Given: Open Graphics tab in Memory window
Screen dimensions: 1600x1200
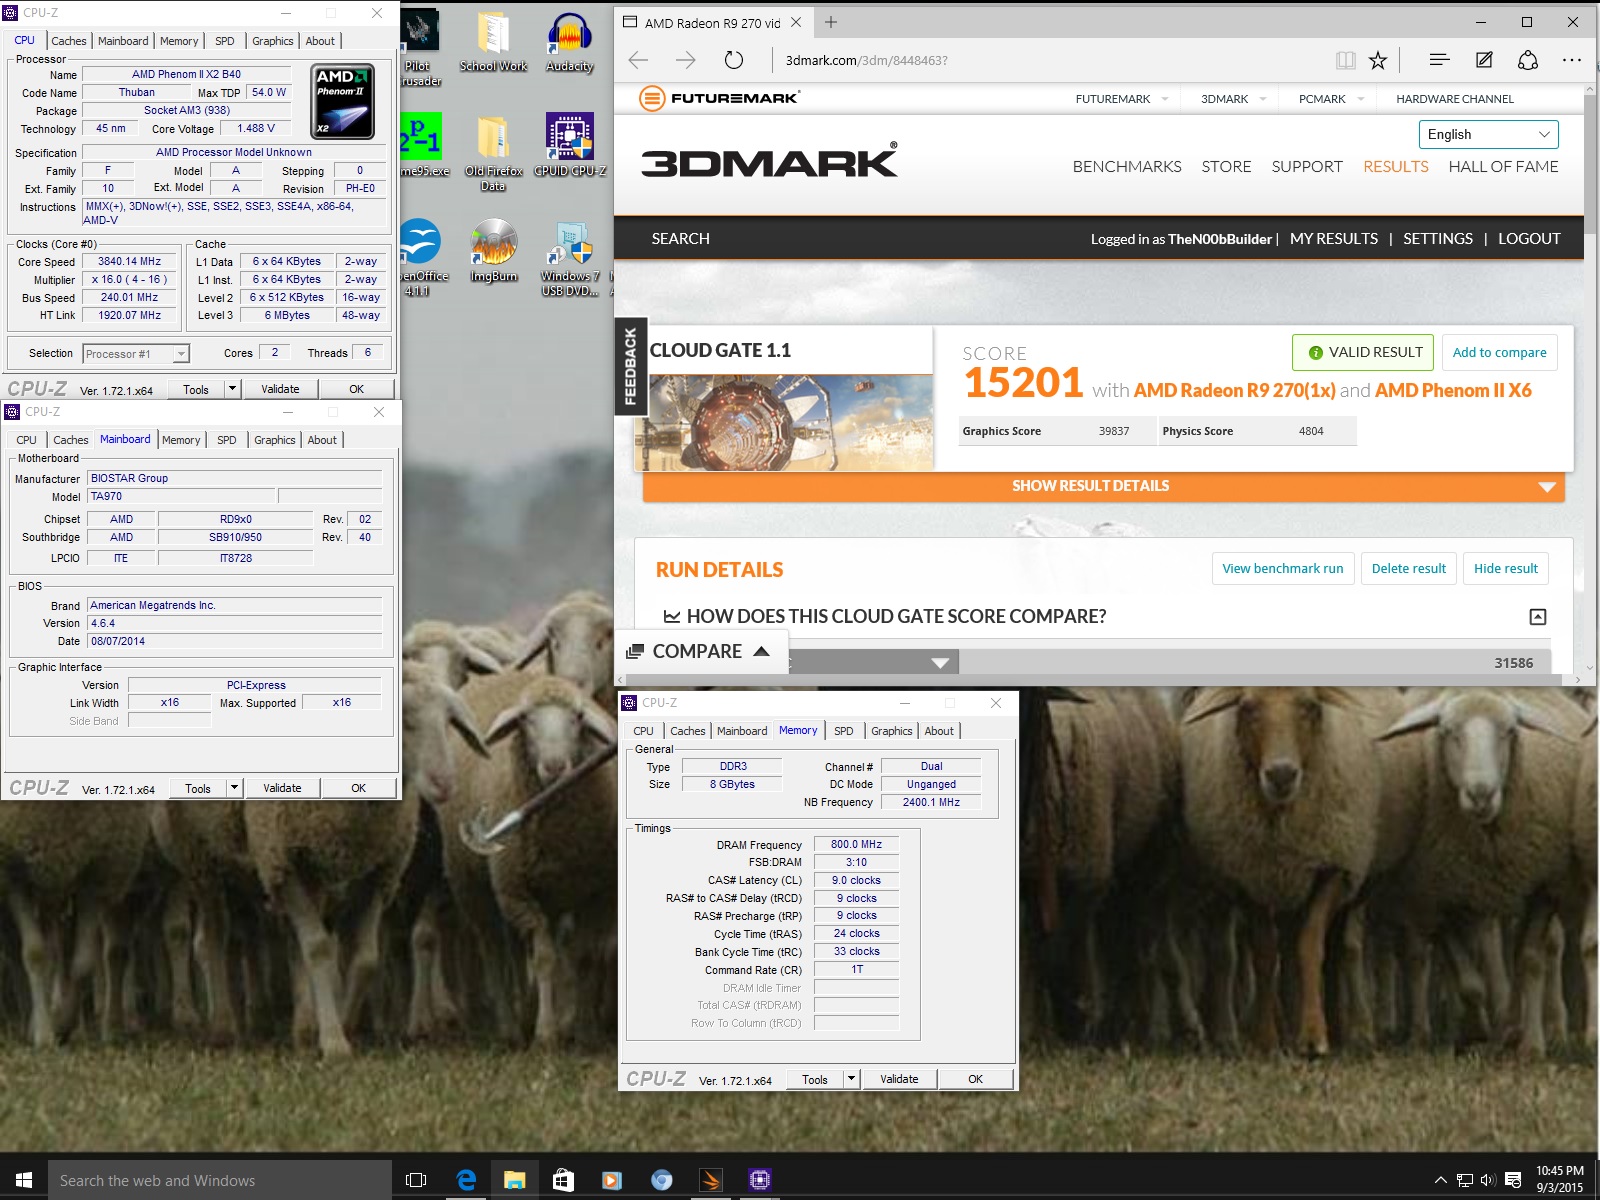Looking at the screenshot, I should click(x=892, y=731).
